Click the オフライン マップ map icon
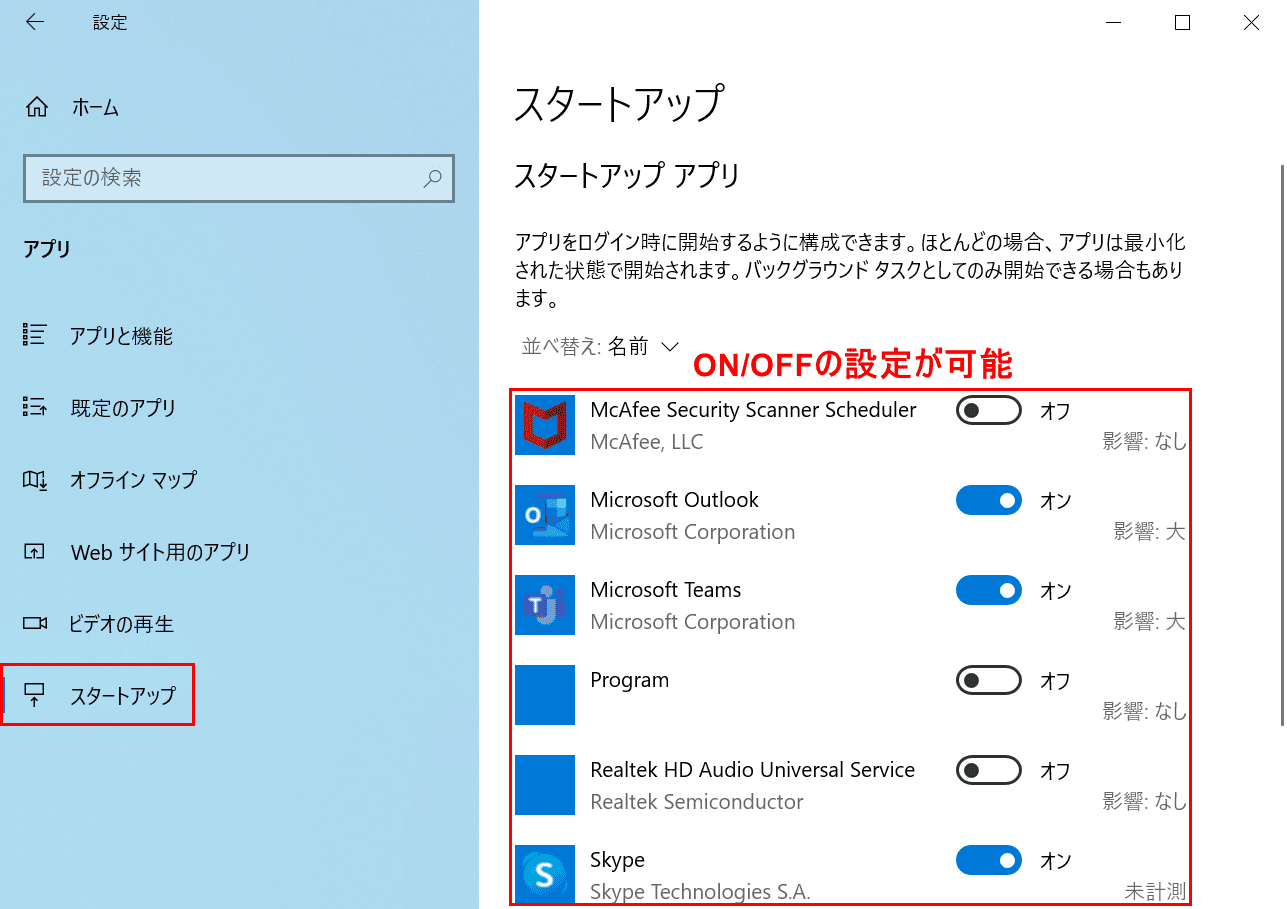The image size is (1287, 909). (x=35, y=479)
